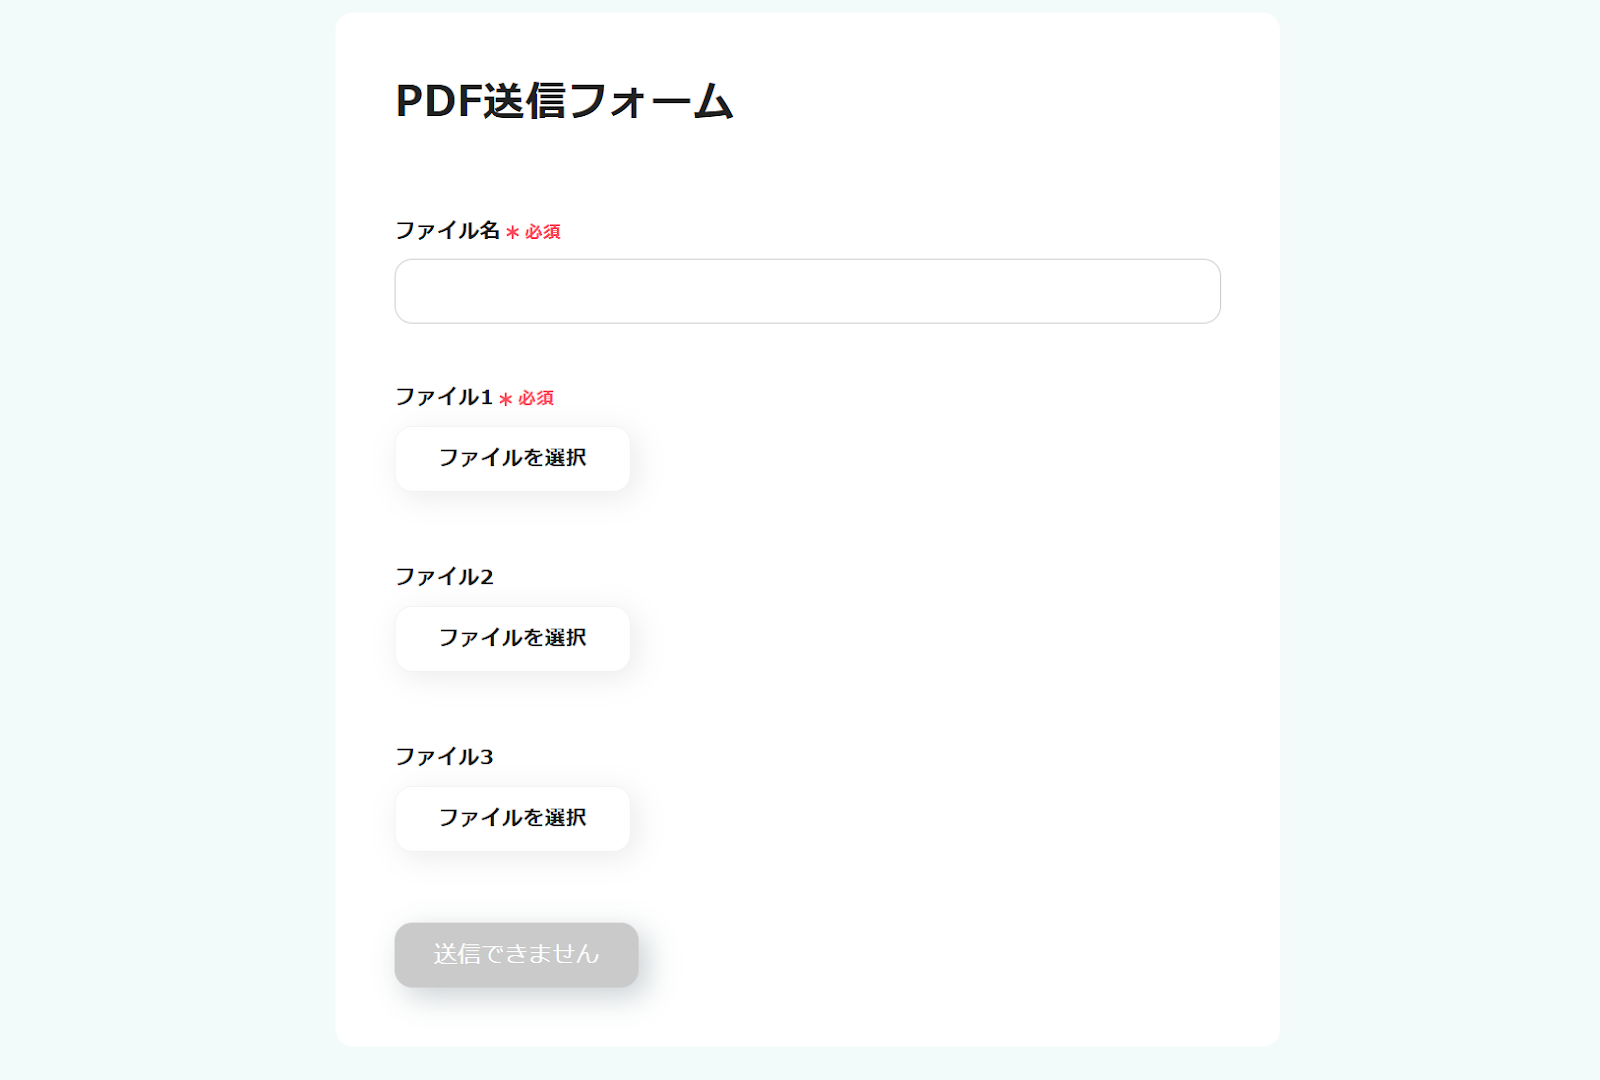Screen dimensions: 1600x1080
Task: Click the 必須 marker next to ファイル1
Action: [536, 398]
